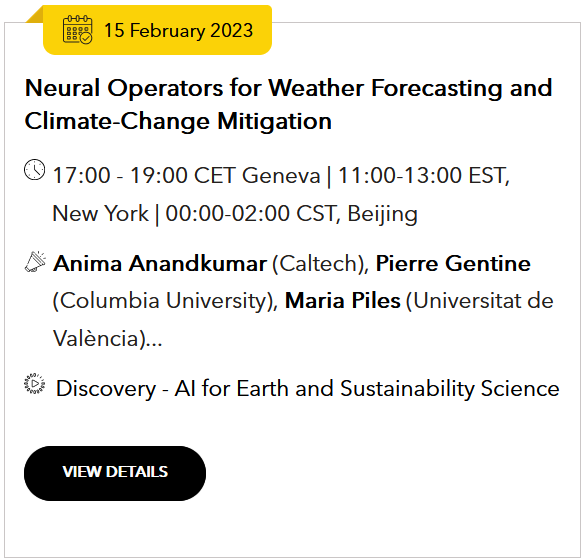Image resolution: width=584 pixels, height=560 pixels.
Task: Select the 15 February 2023 date badge
Action: click(x=157, y=30)
